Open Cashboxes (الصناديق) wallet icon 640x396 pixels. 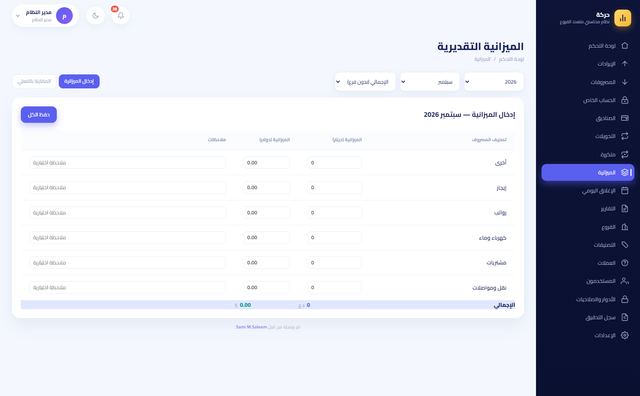click(624, 118)
